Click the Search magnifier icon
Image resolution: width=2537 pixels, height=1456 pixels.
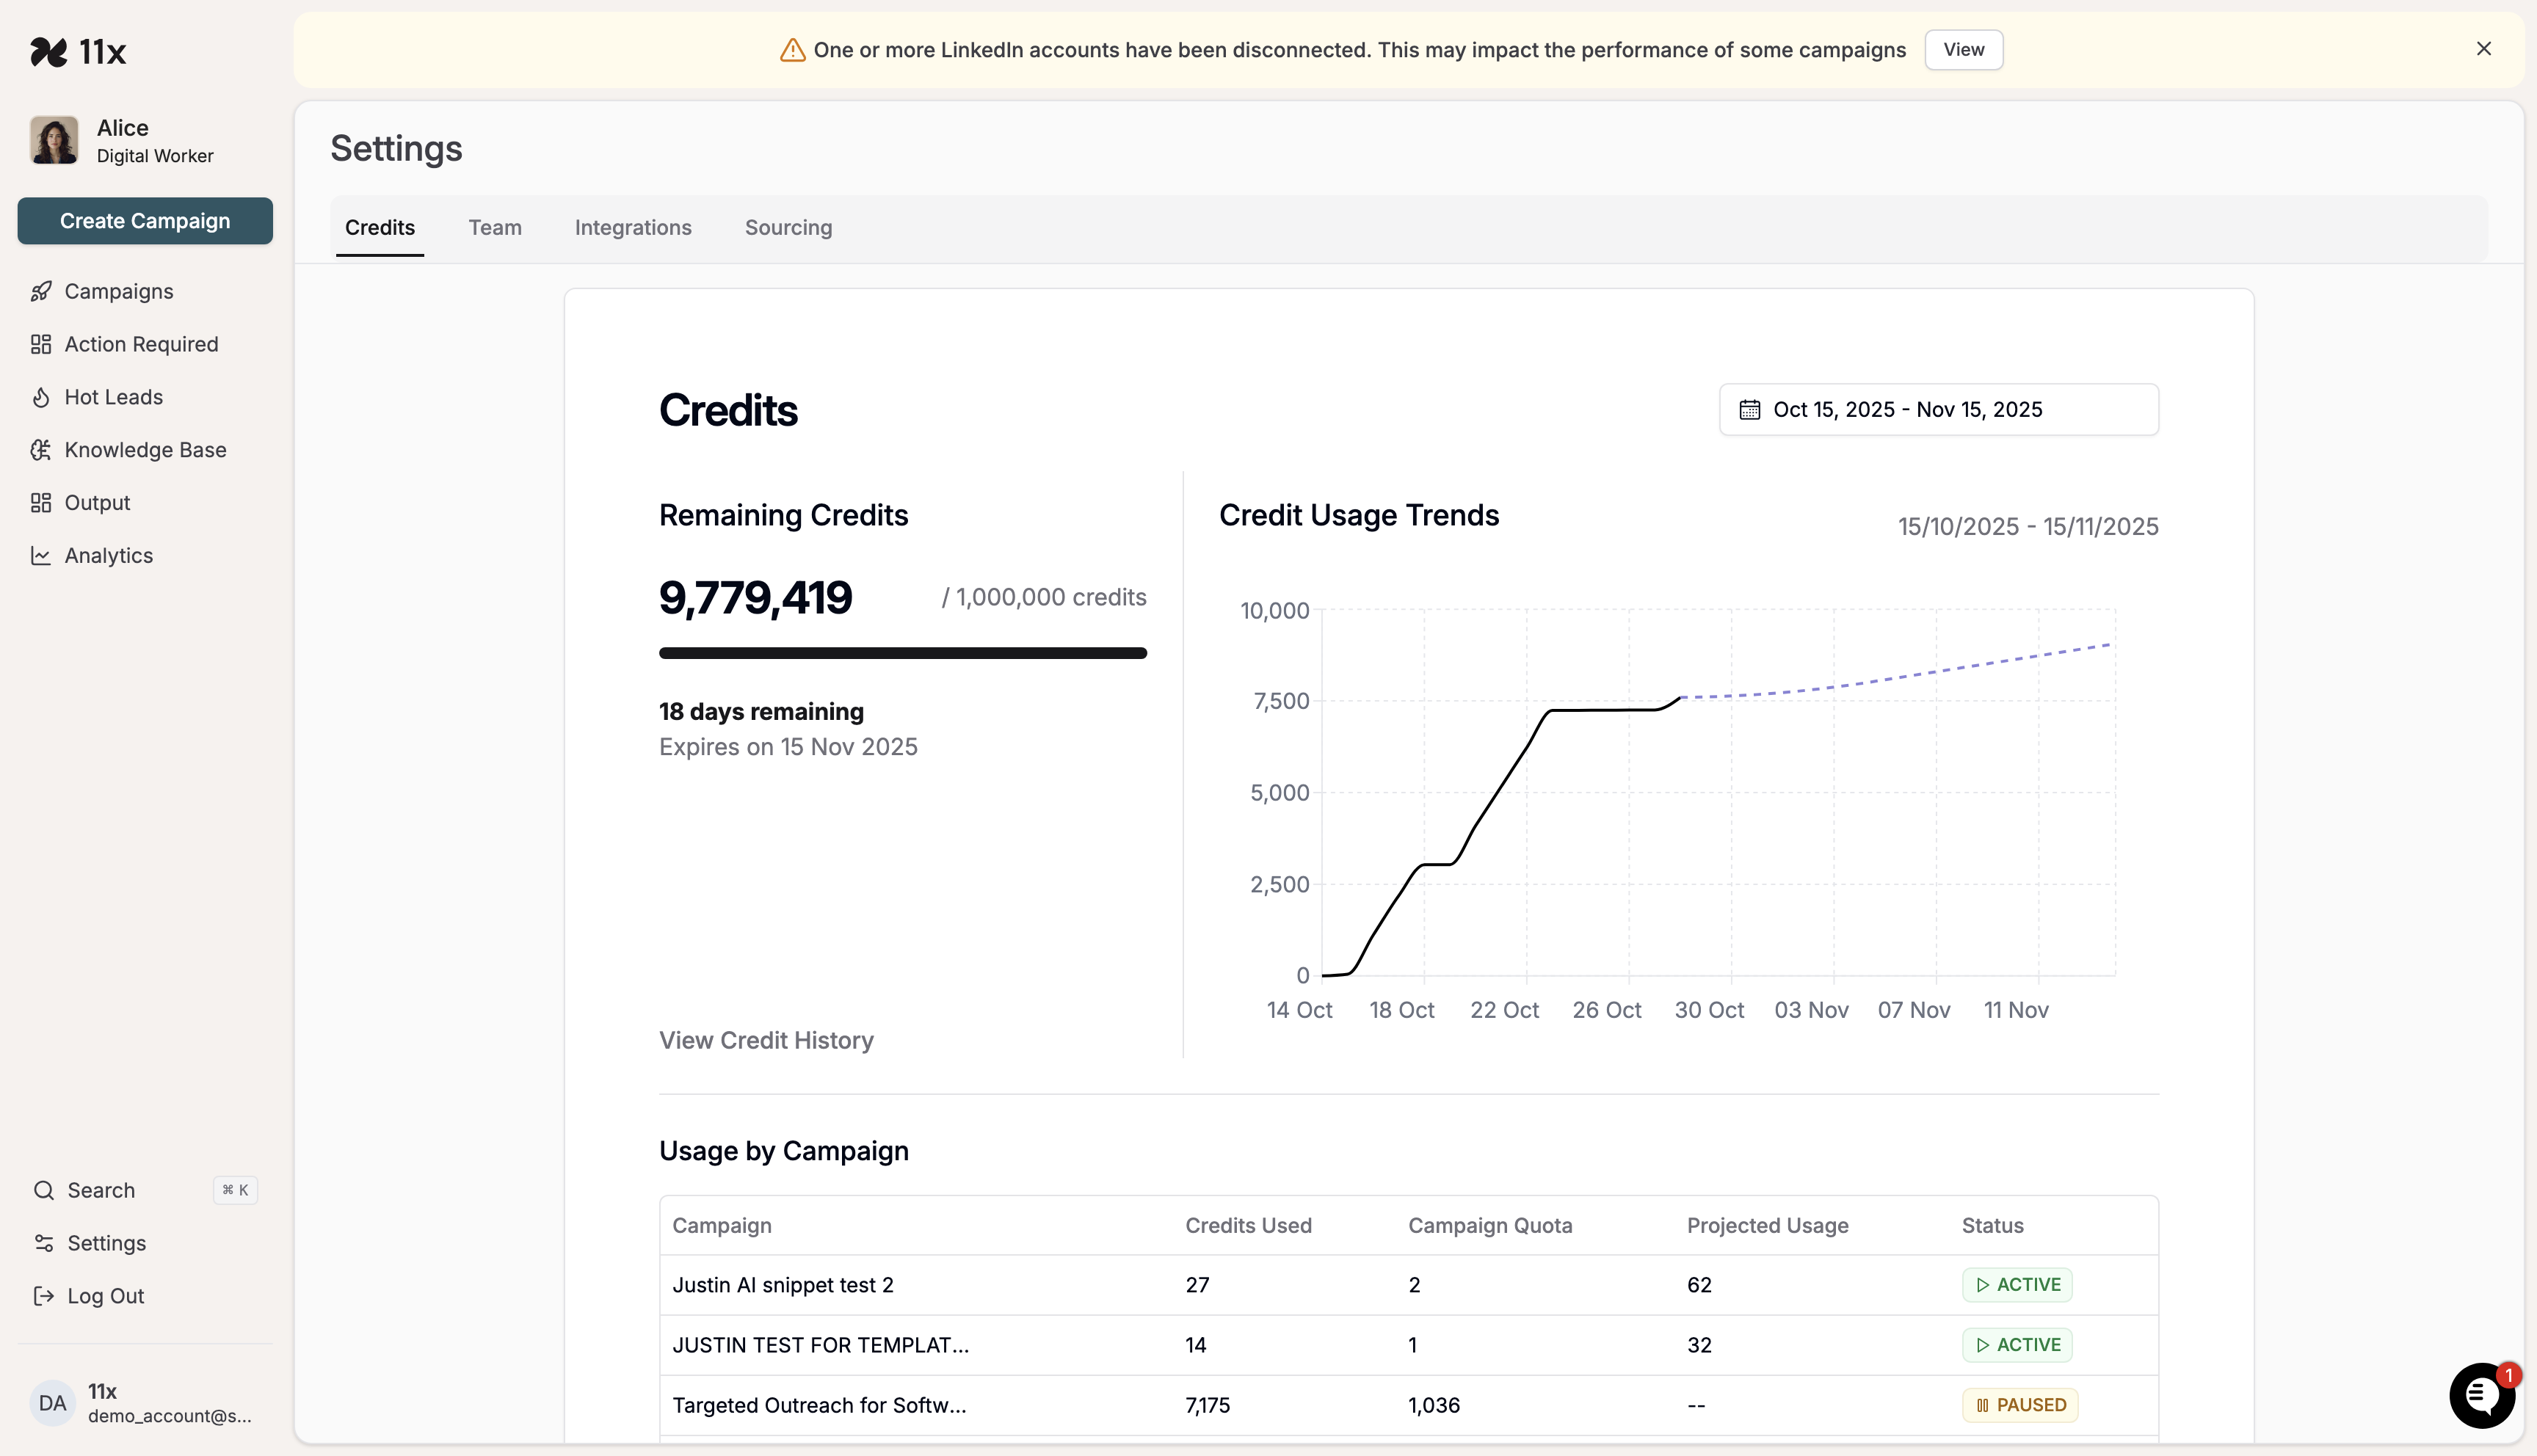[x=44, y=1190]
